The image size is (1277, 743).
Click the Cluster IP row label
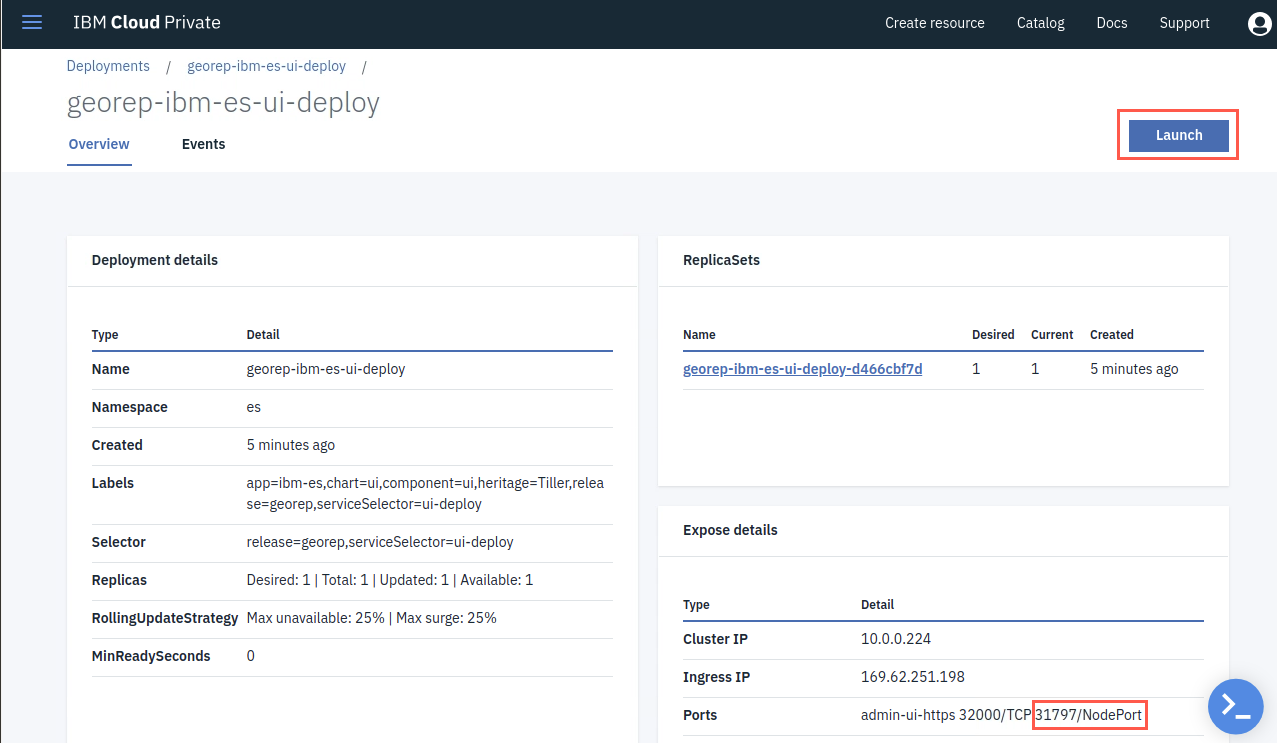tap(715, 639)
